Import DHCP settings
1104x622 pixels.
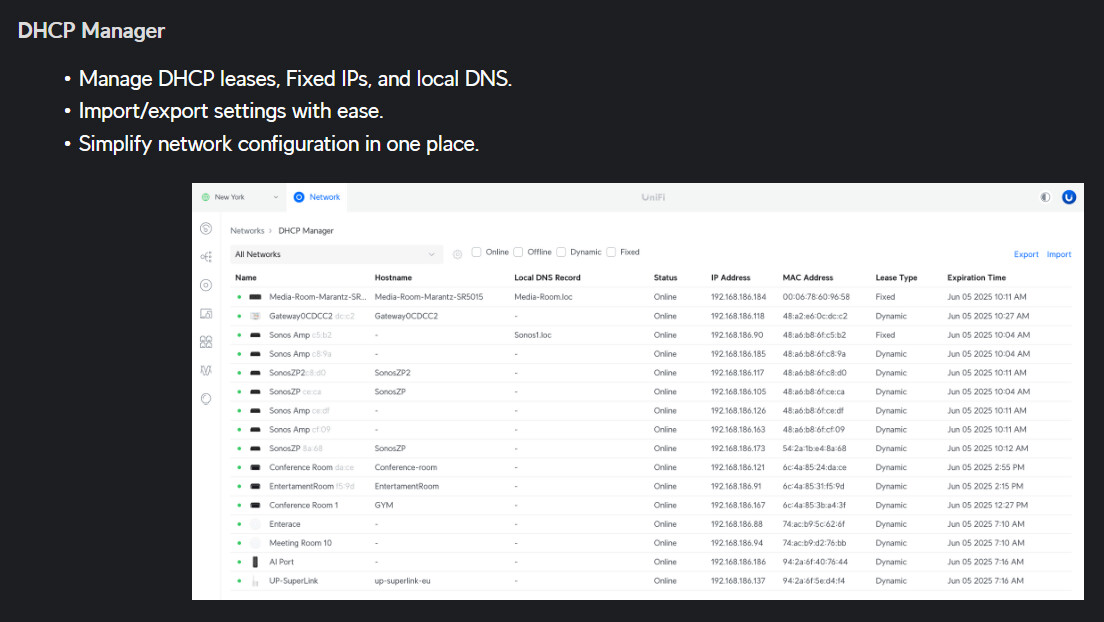1059,254
